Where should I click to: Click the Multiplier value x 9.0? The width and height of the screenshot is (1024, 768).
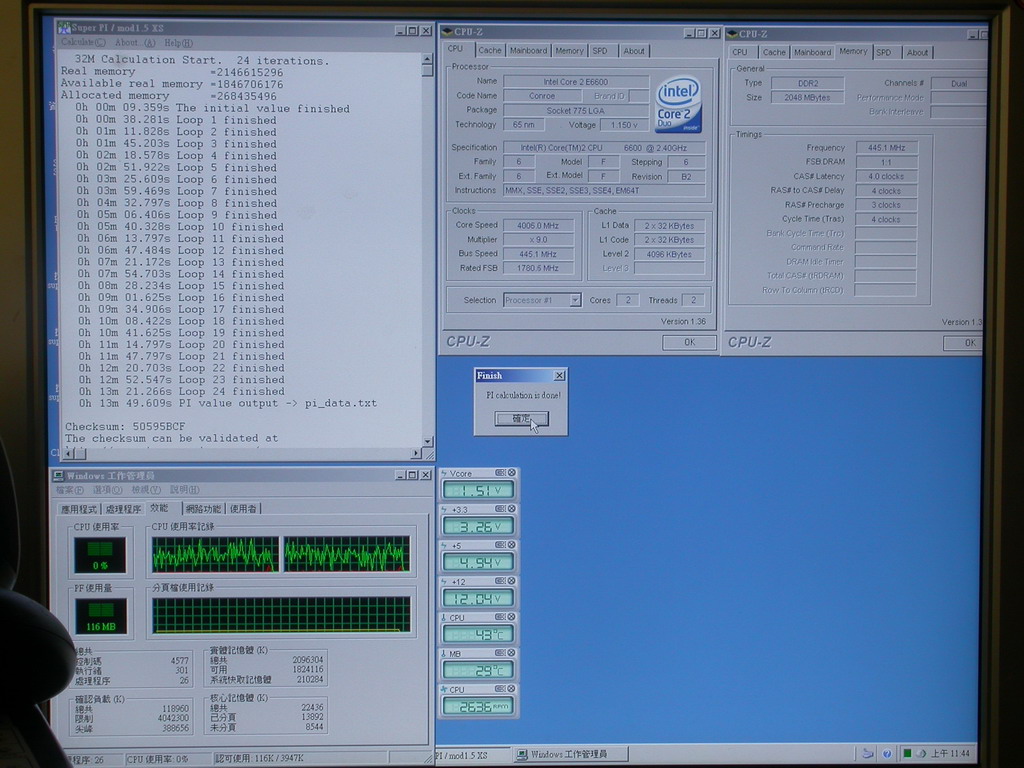pyautogui.click(x=538, y=240)
